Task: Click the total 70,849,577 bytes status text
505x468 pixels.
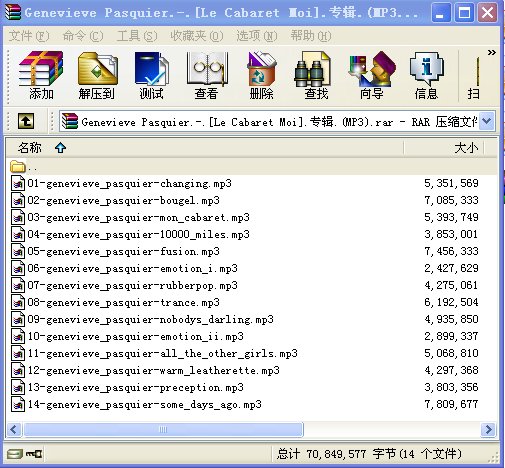Action: coord(369,454)
